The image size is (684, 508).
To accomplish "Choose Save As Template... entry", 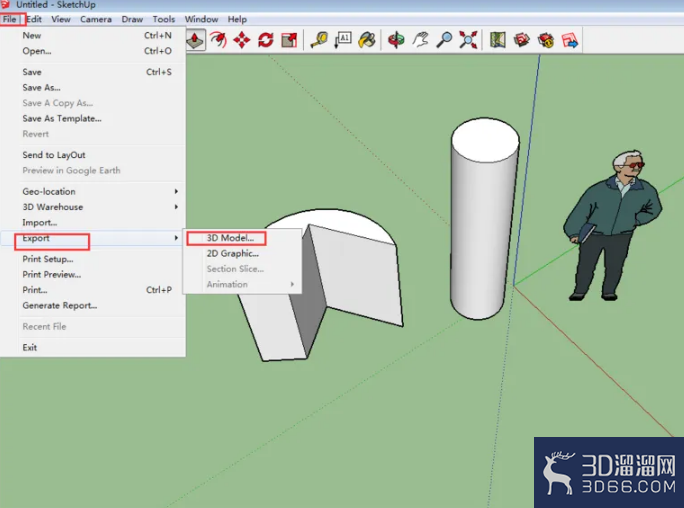I will pos(92,119).
